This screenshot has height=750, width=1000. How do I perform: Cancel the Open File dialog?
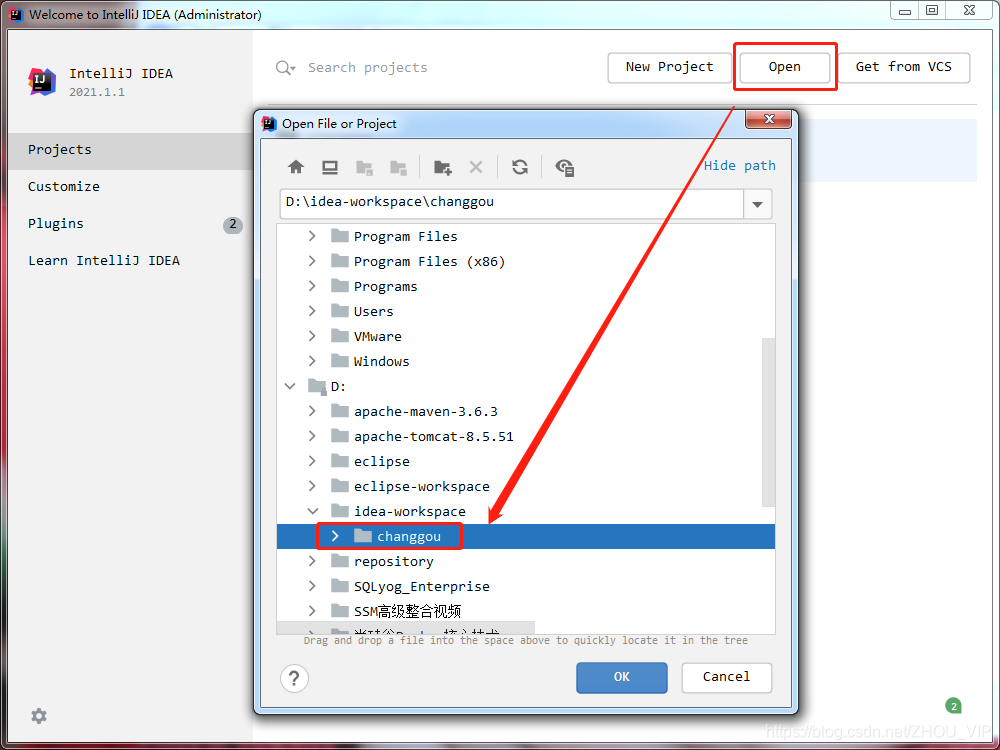[x=726, y=677]
